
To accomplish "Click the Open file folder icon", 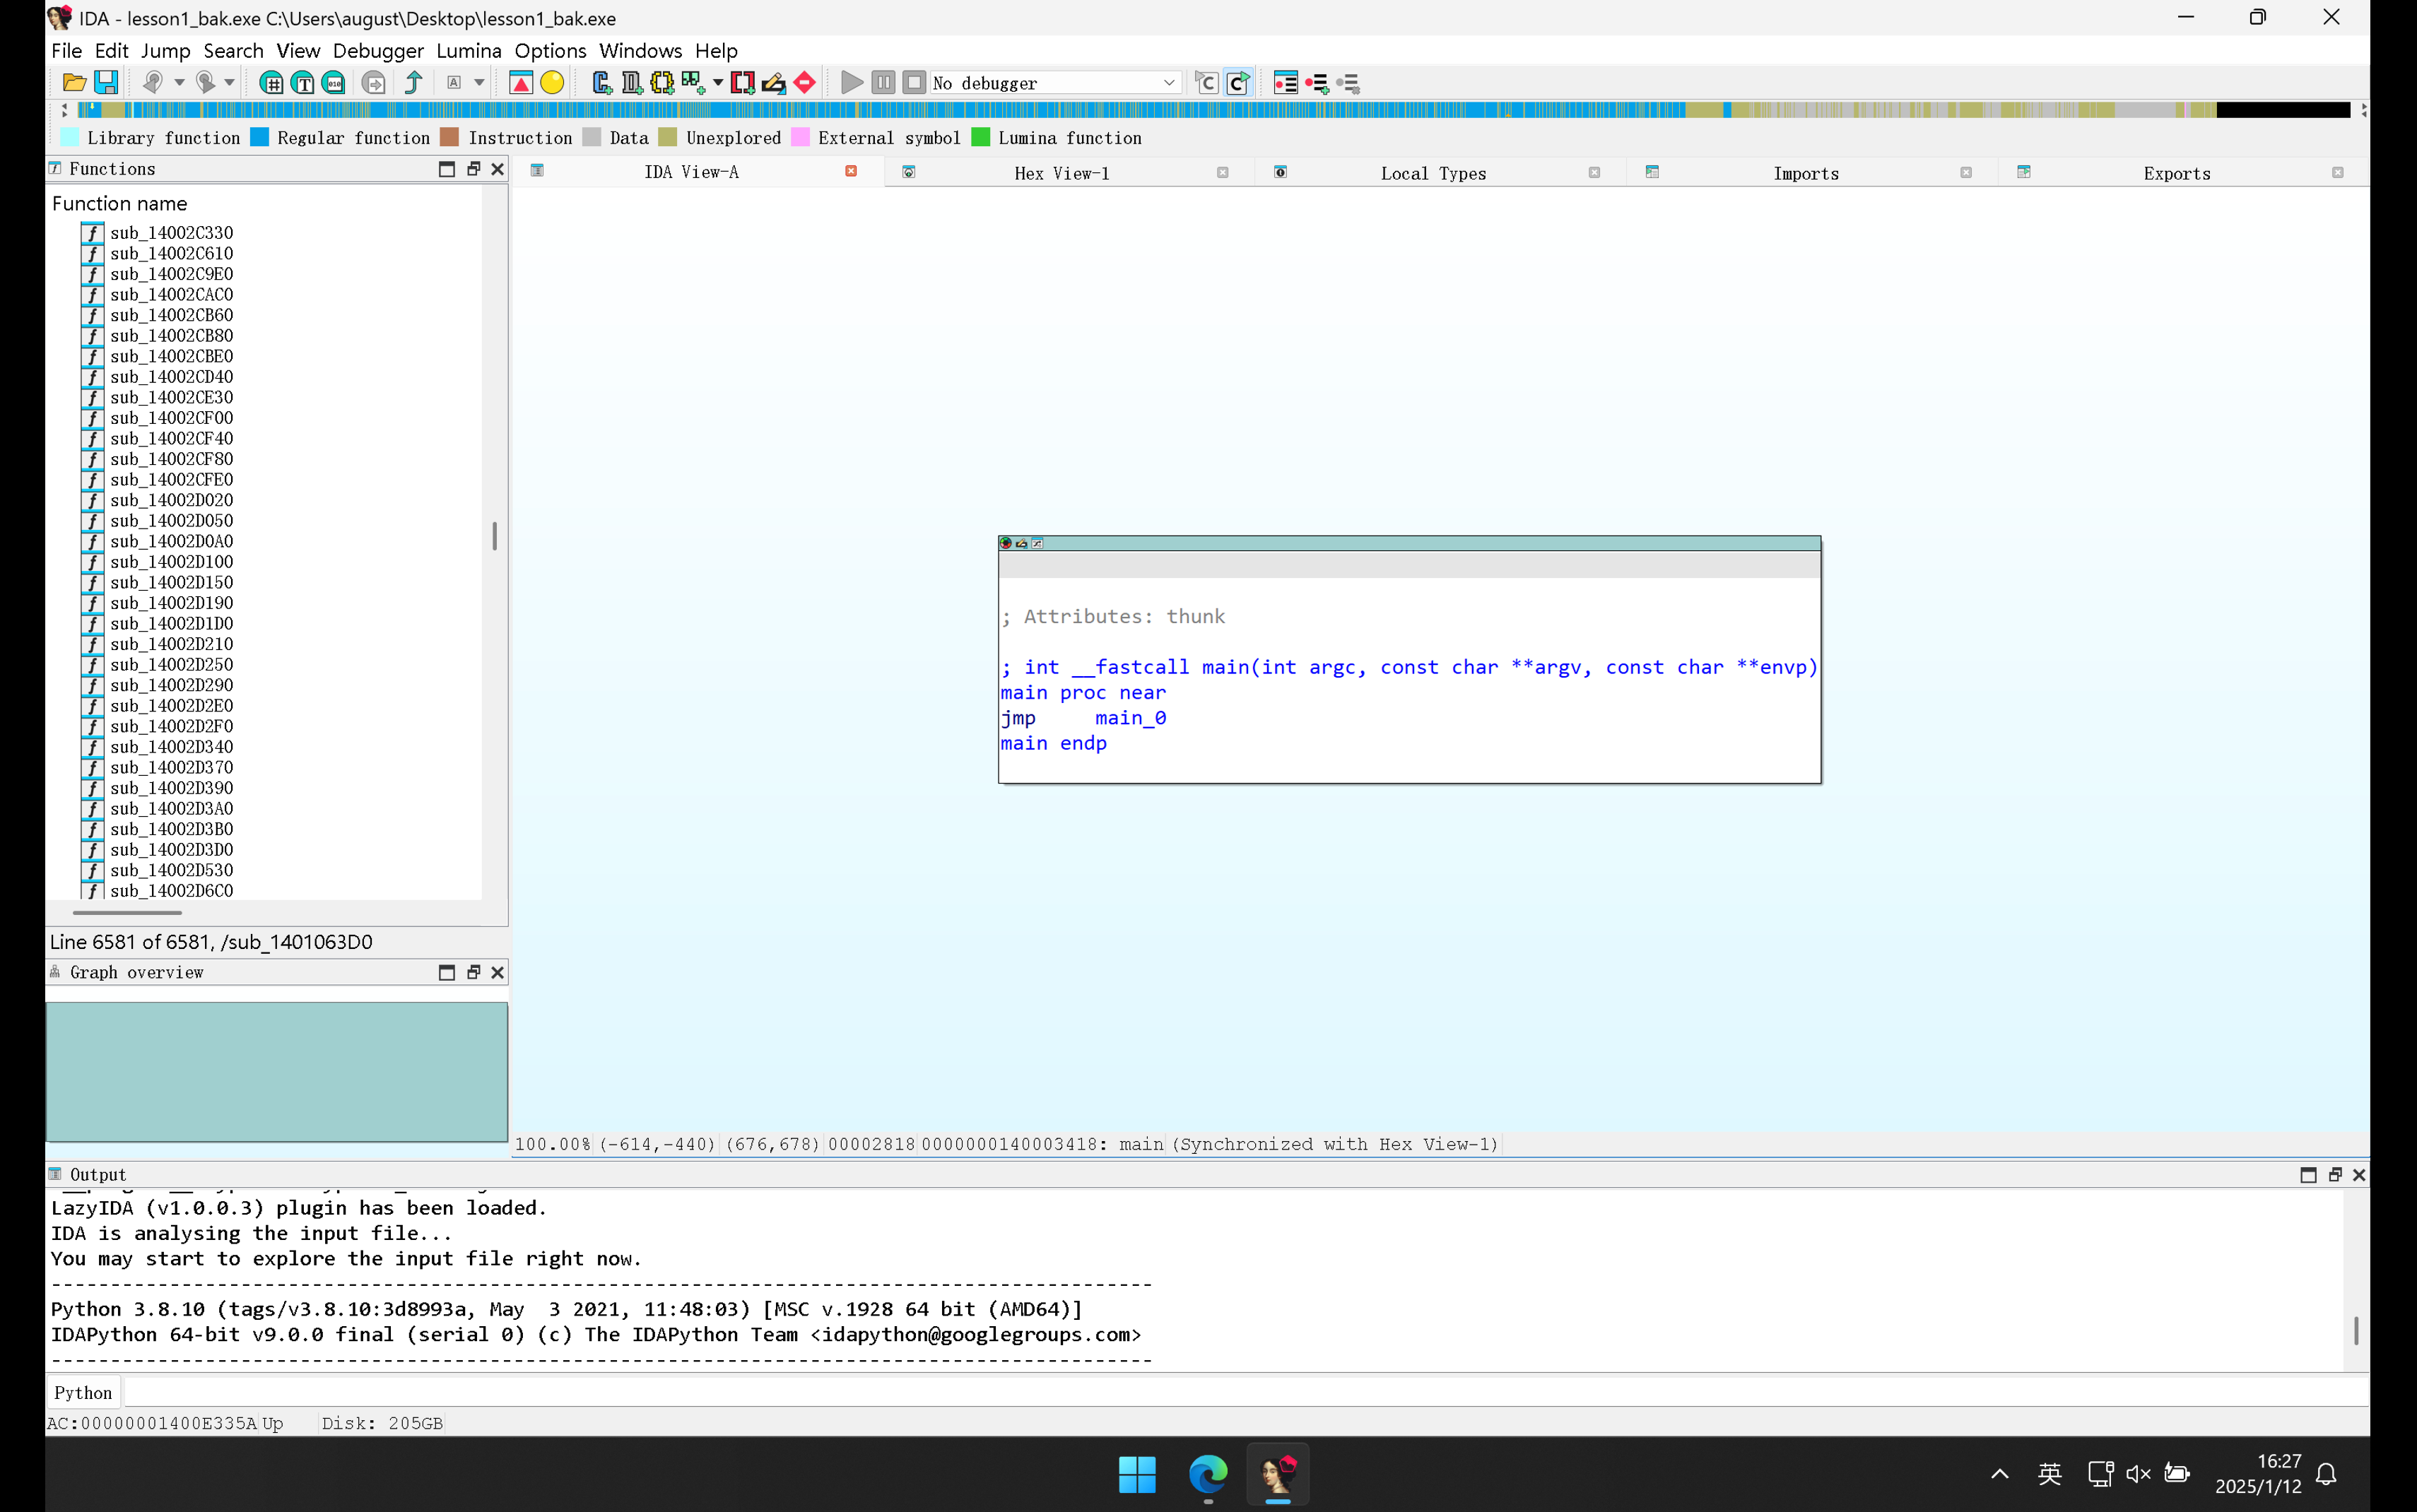I will pyautogui.click(x=74, y=83).
